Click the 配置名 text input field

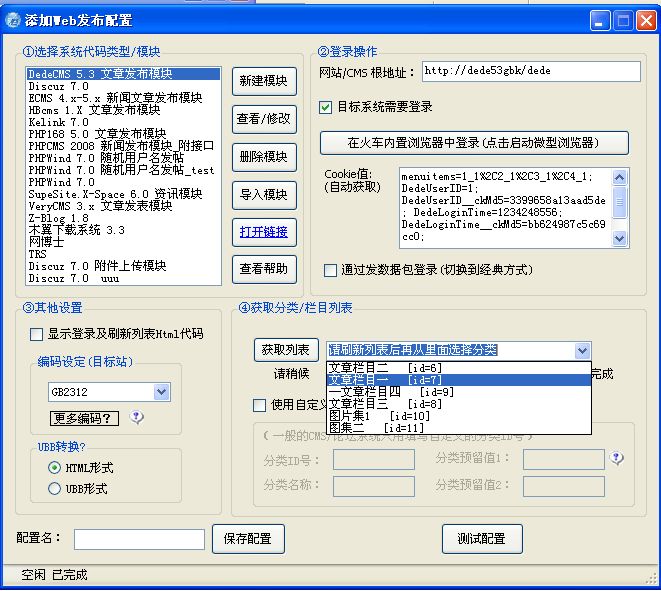coord(139,539)
